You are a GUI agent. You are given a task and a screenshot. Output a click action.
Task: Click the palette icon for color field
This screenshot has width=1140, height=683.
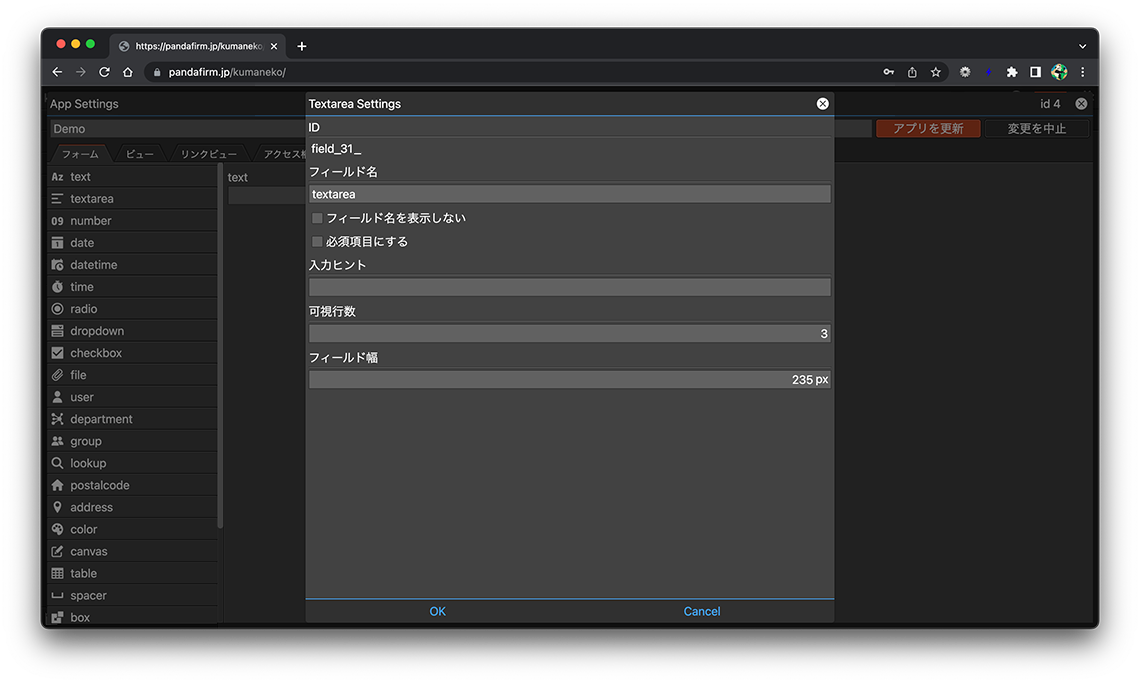[x=57, y=529]
